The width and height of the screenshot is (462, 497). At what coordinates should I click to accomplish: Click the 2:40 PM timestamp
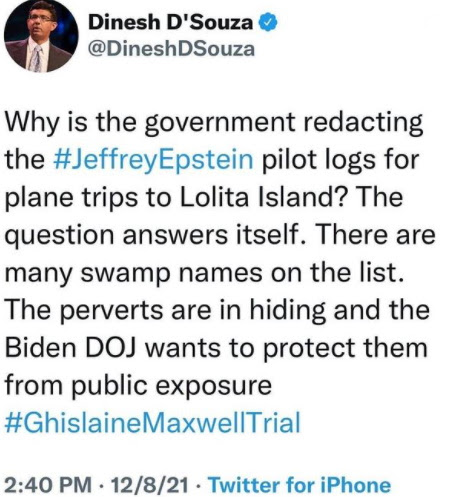[x=48, y=485]
